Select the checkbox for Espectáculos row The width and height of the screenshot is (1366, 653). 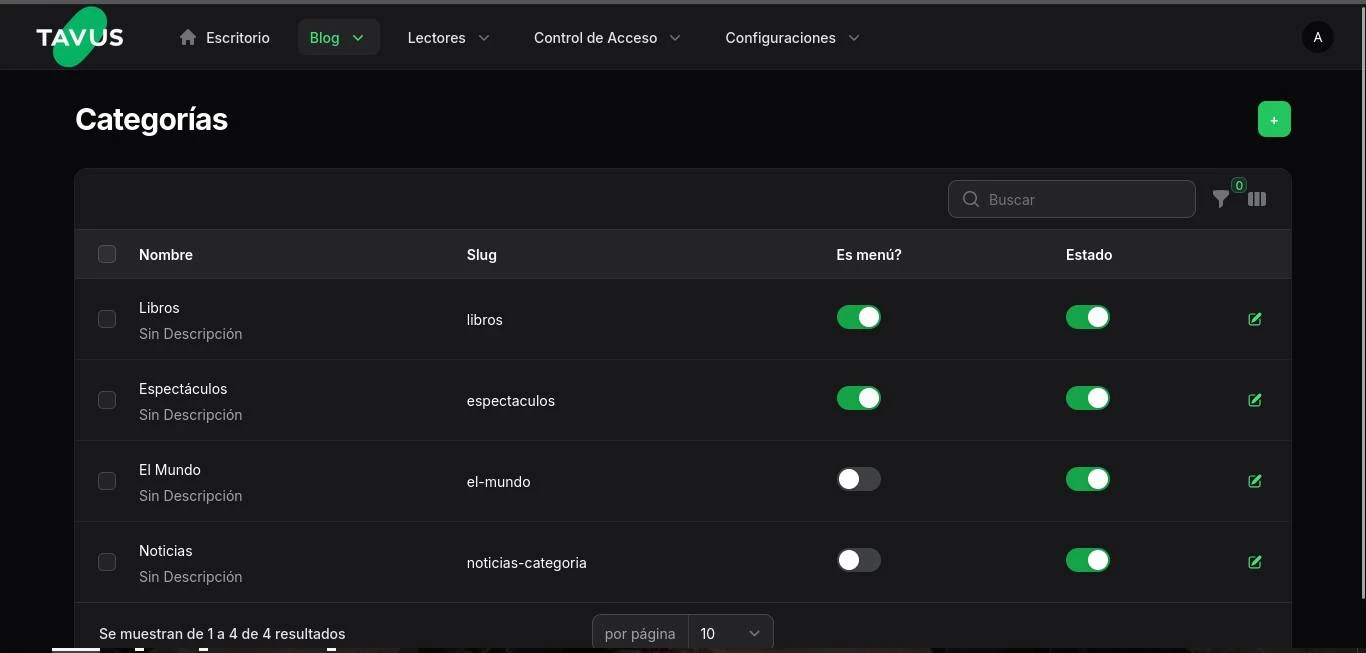(x=107, y=400)
